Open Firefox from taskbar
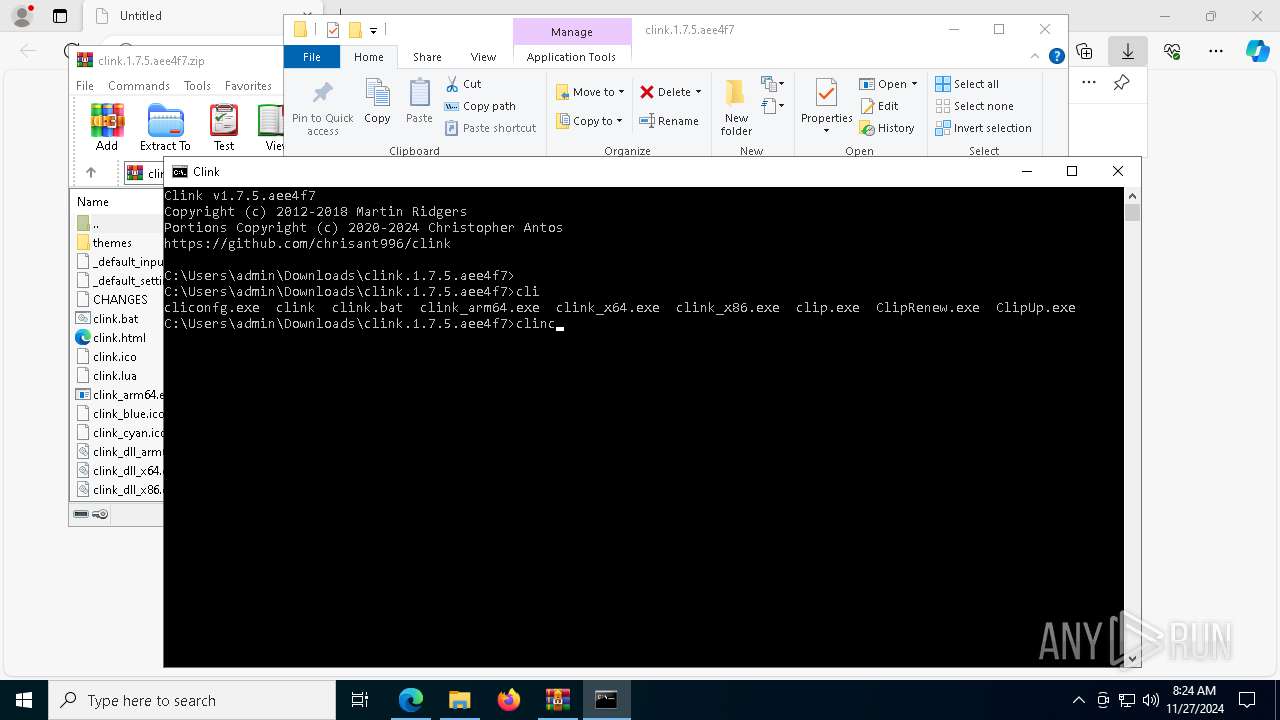The width and height of the screenshot is (1280, 720). pyautogui.click(x=509, y=700)
